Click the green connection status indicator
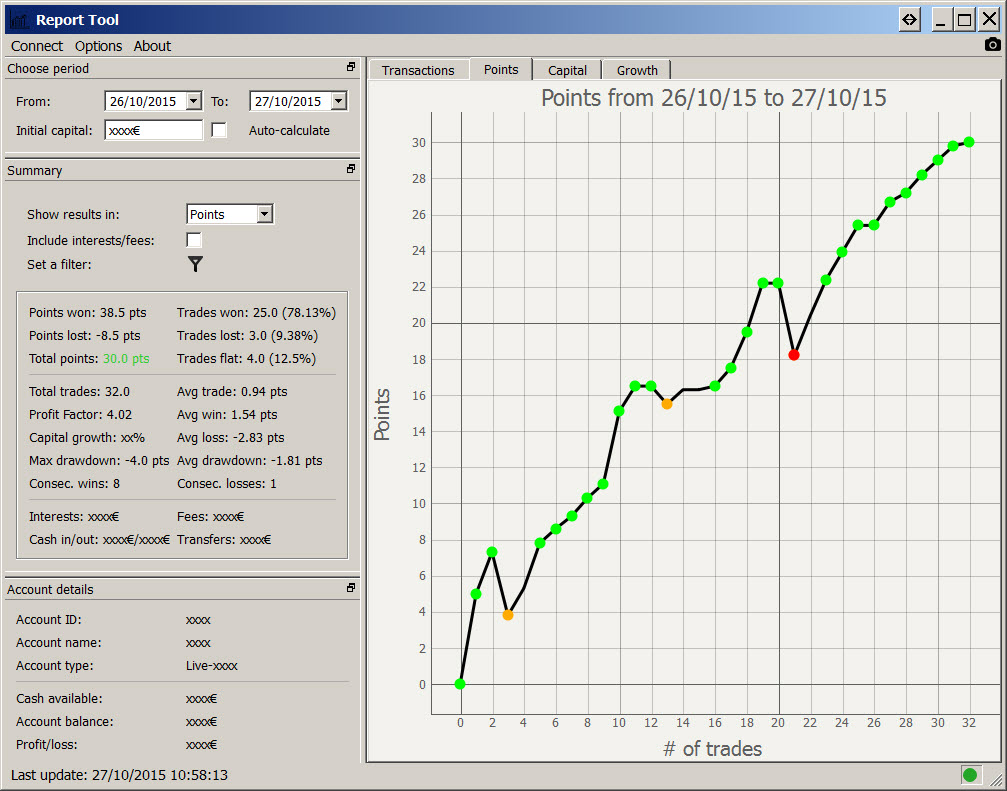Image resolution: width=1007 pixels, height=791 pixels. click(x=969, y=774)
